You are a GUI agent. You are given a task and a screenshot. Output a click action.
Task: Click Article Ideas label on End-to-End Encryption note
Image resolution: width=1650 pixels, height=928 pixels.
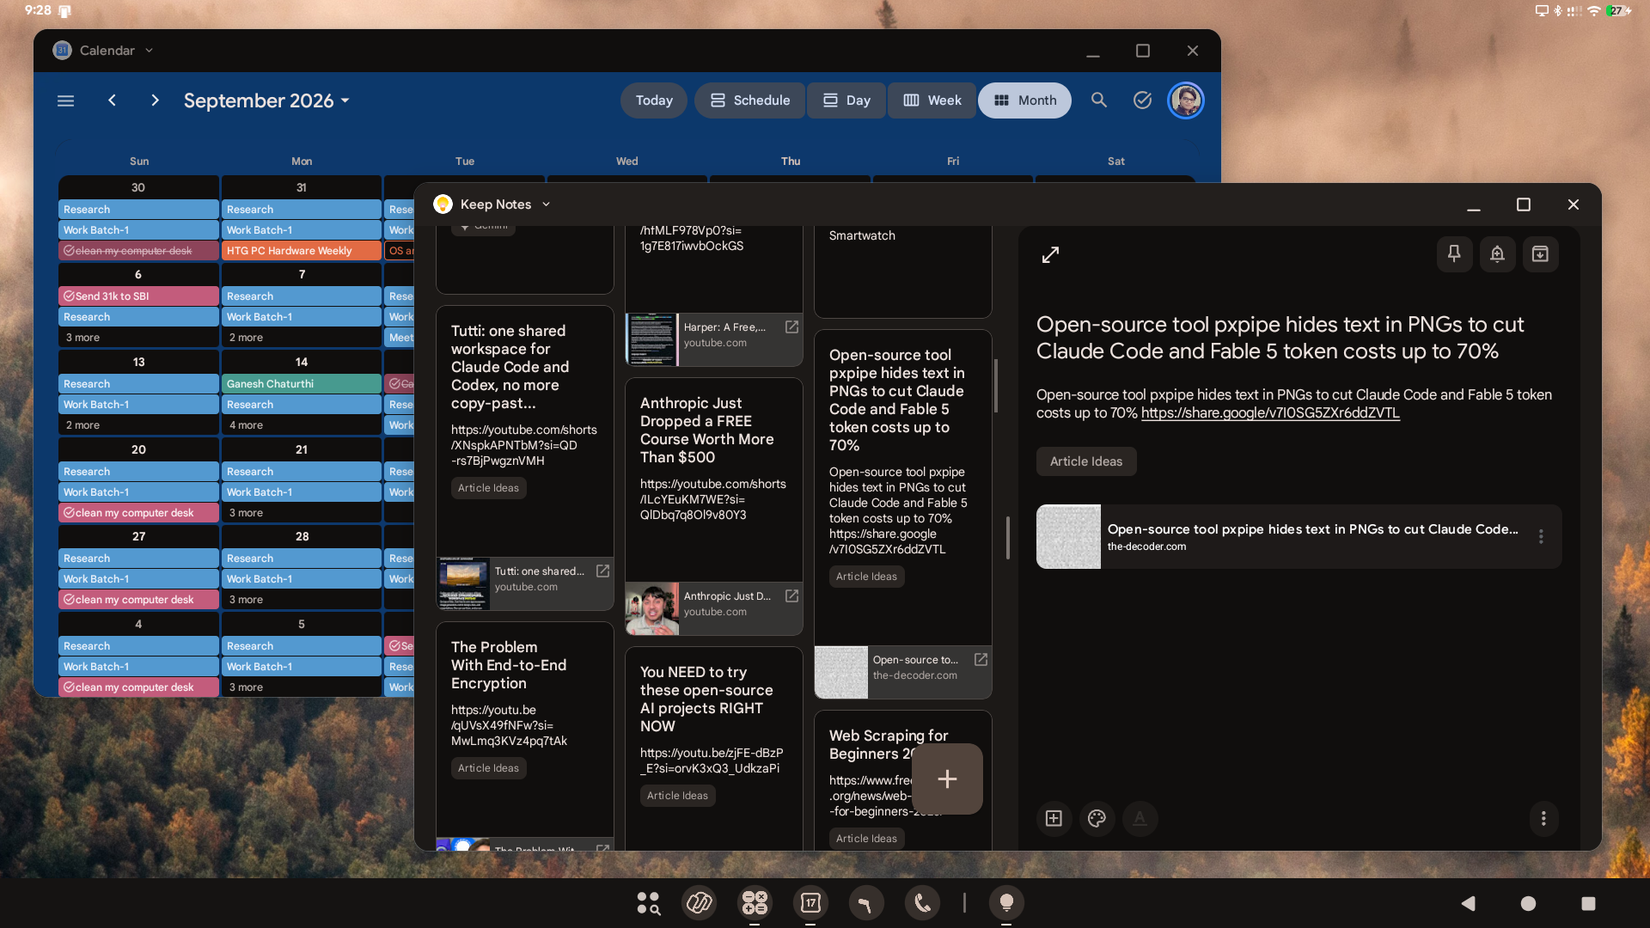[x=488, y=768]
